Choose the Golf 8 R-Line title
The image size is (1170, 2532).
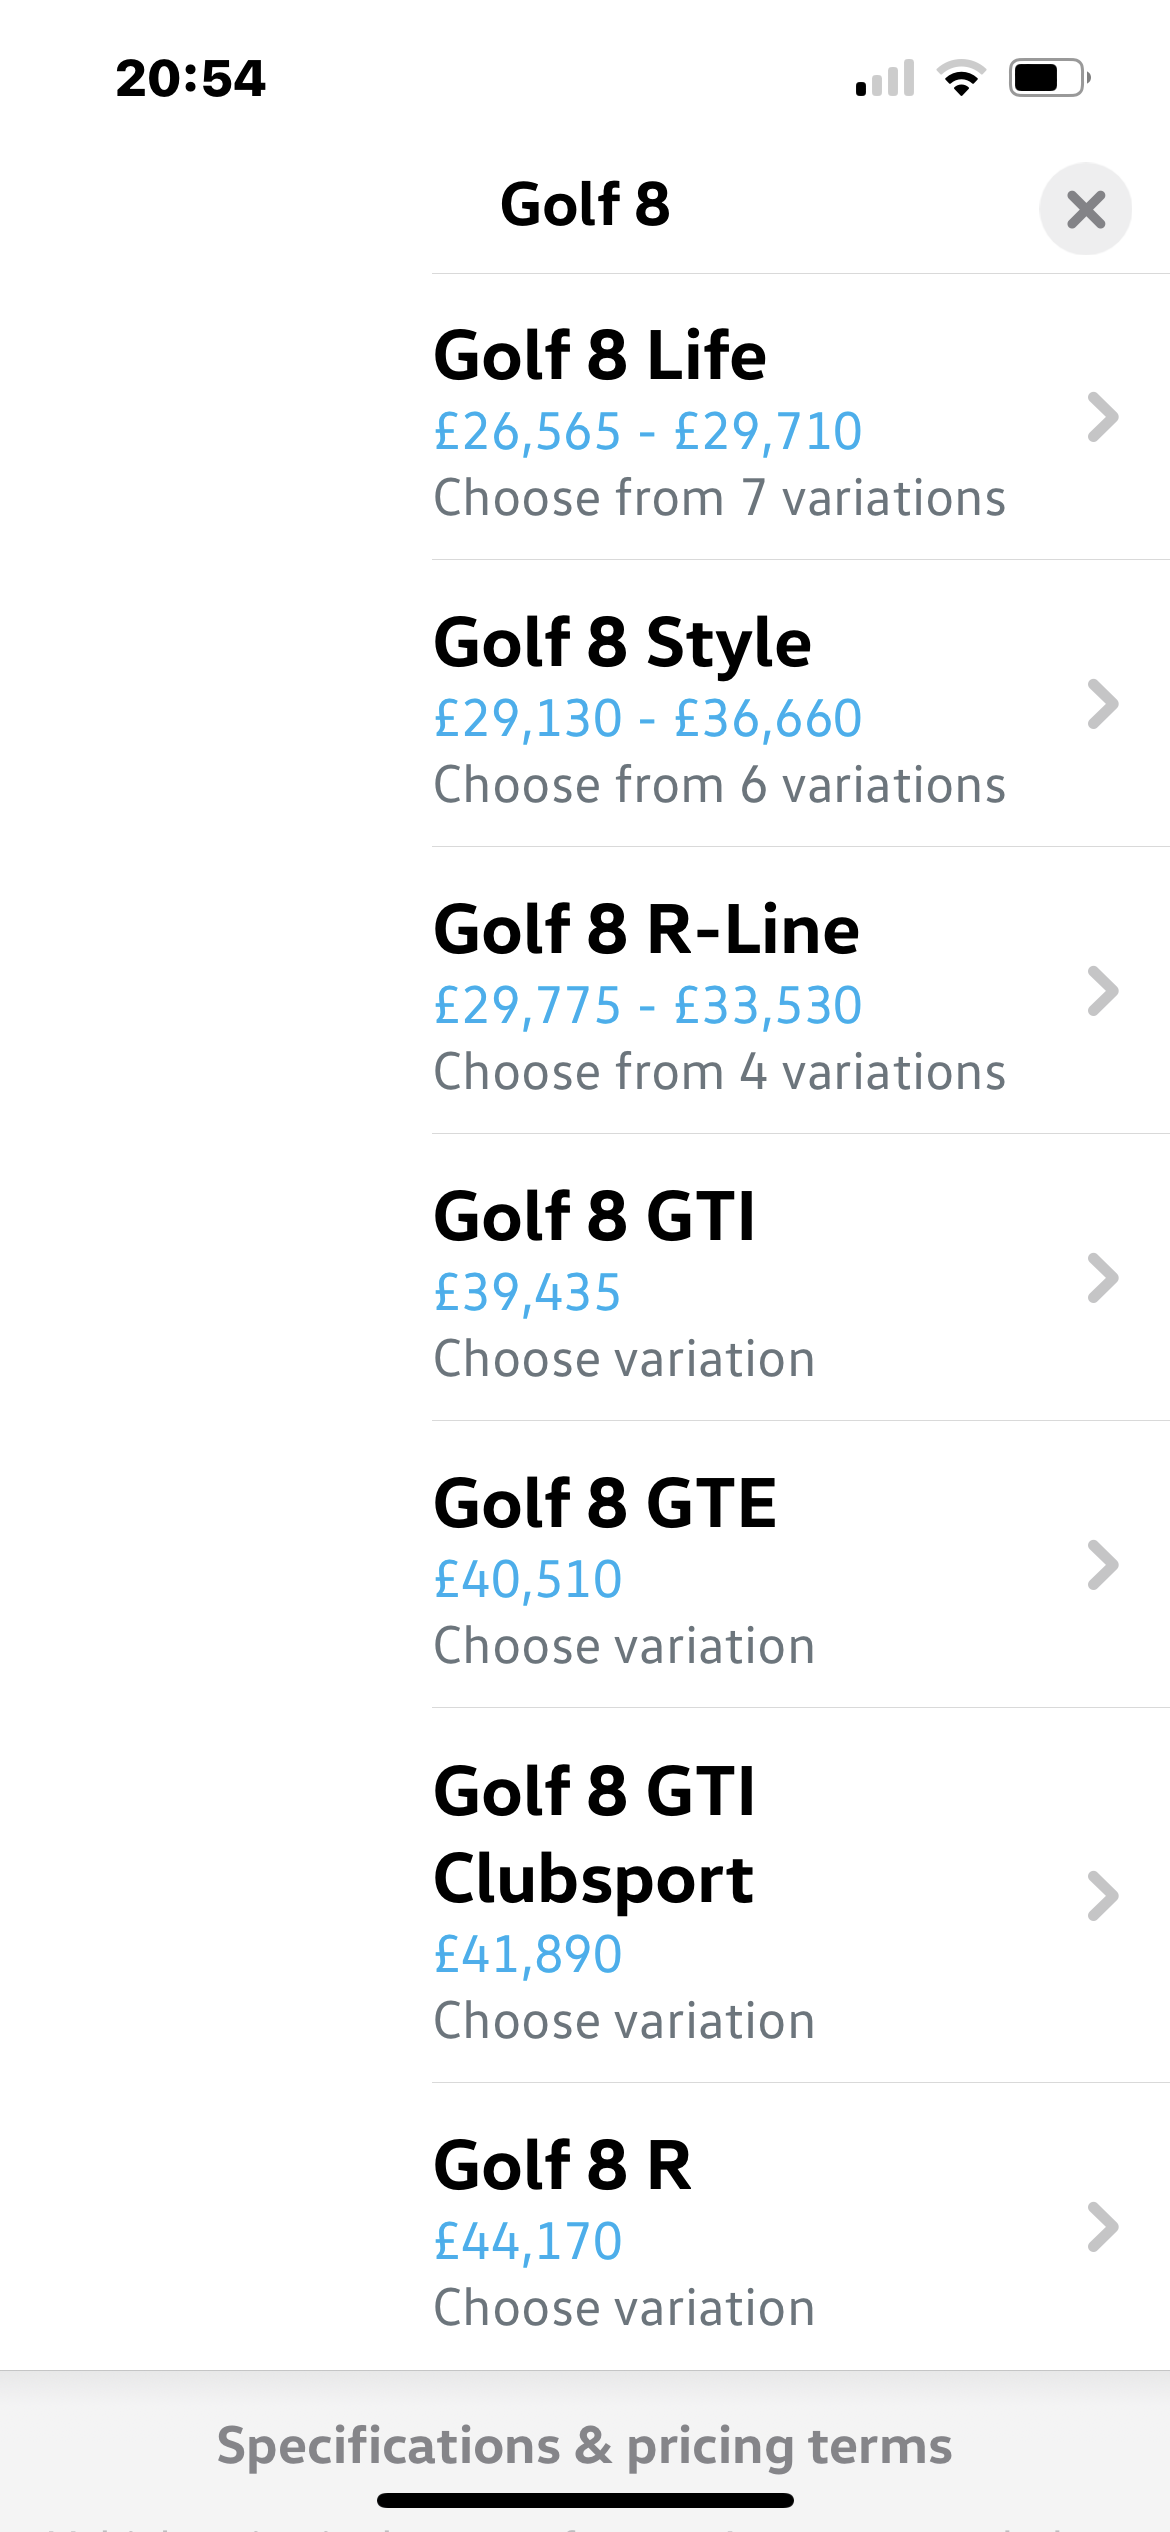(646, 930)
